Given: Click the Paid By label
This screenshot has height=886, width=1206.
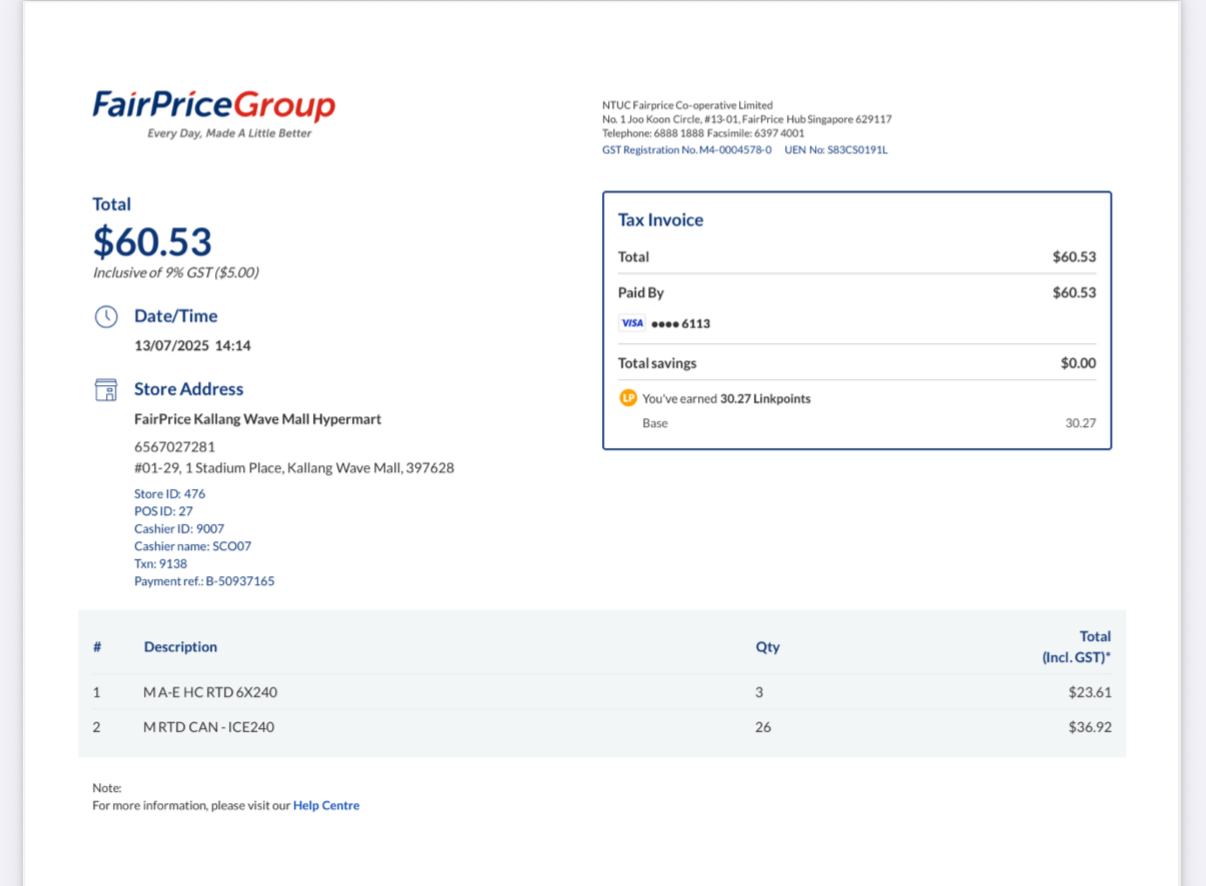Looking at the screenshot, I should [641, 293].
